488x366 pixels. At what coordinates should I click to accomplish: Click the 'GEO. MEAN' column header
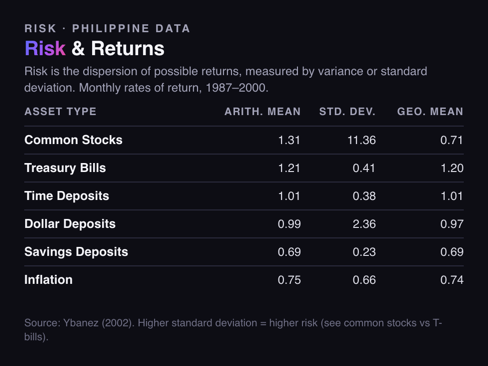tap(430, 111)
